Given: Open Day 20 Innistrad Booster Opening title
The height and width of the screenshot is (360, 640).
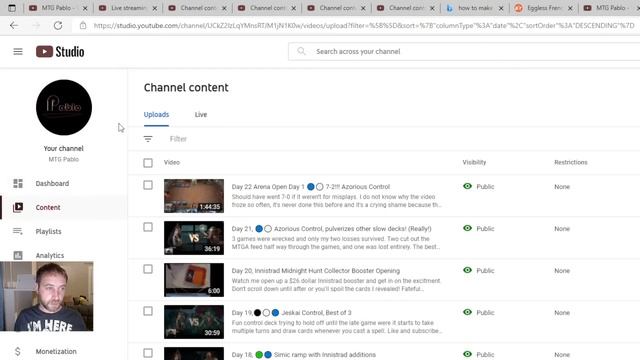Looking at the screenshot, I should (x=316, y=271).
